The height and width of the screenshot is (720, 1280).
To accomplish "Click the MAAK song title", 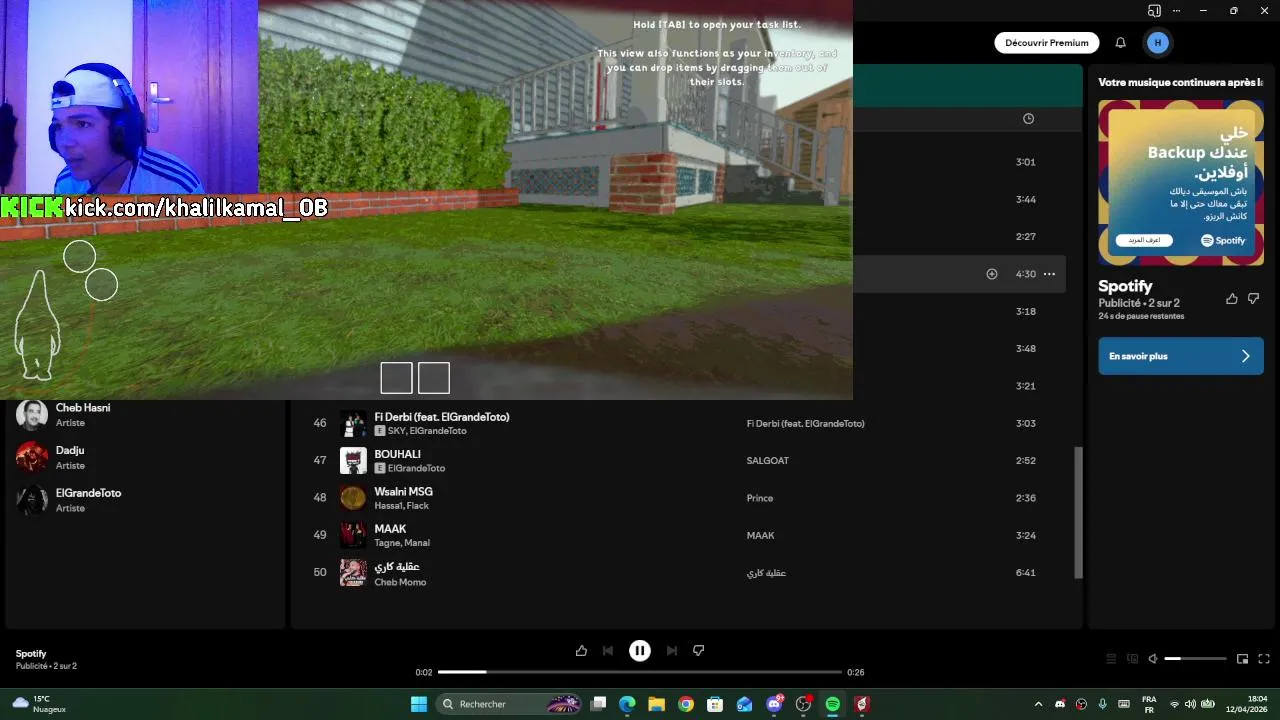I will coord(390,529).
